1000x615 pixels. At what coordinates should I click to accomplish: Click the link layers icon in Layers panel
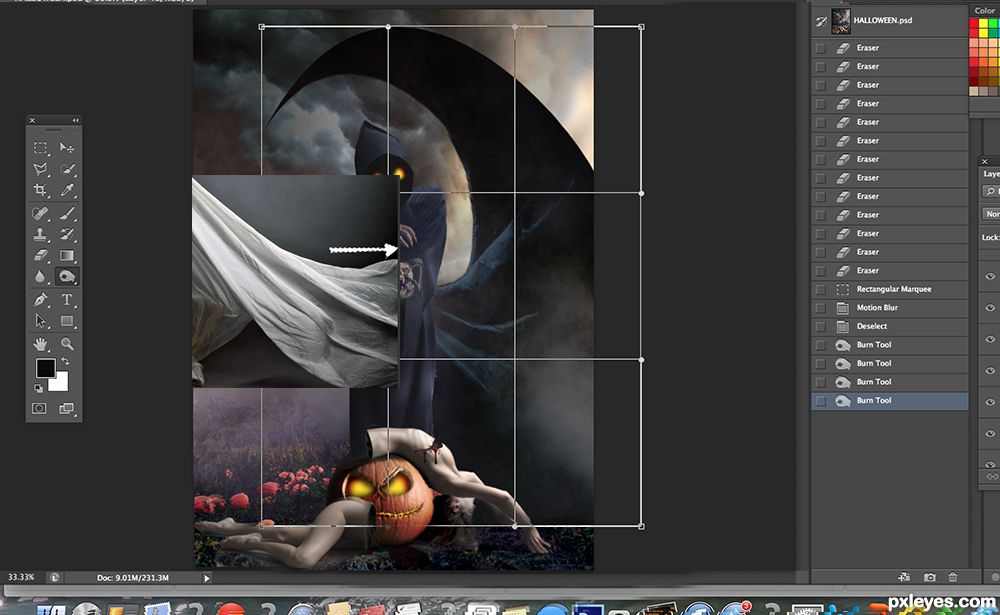[992, 477]
